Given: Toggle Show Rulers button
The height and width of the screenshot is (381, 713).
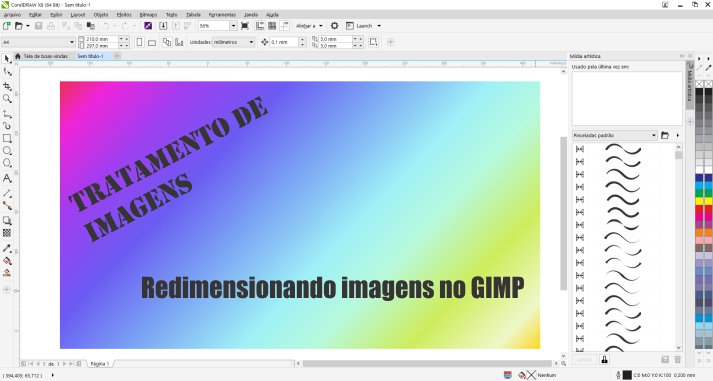Looking at the screenshot, I should (x=260, y=26).
